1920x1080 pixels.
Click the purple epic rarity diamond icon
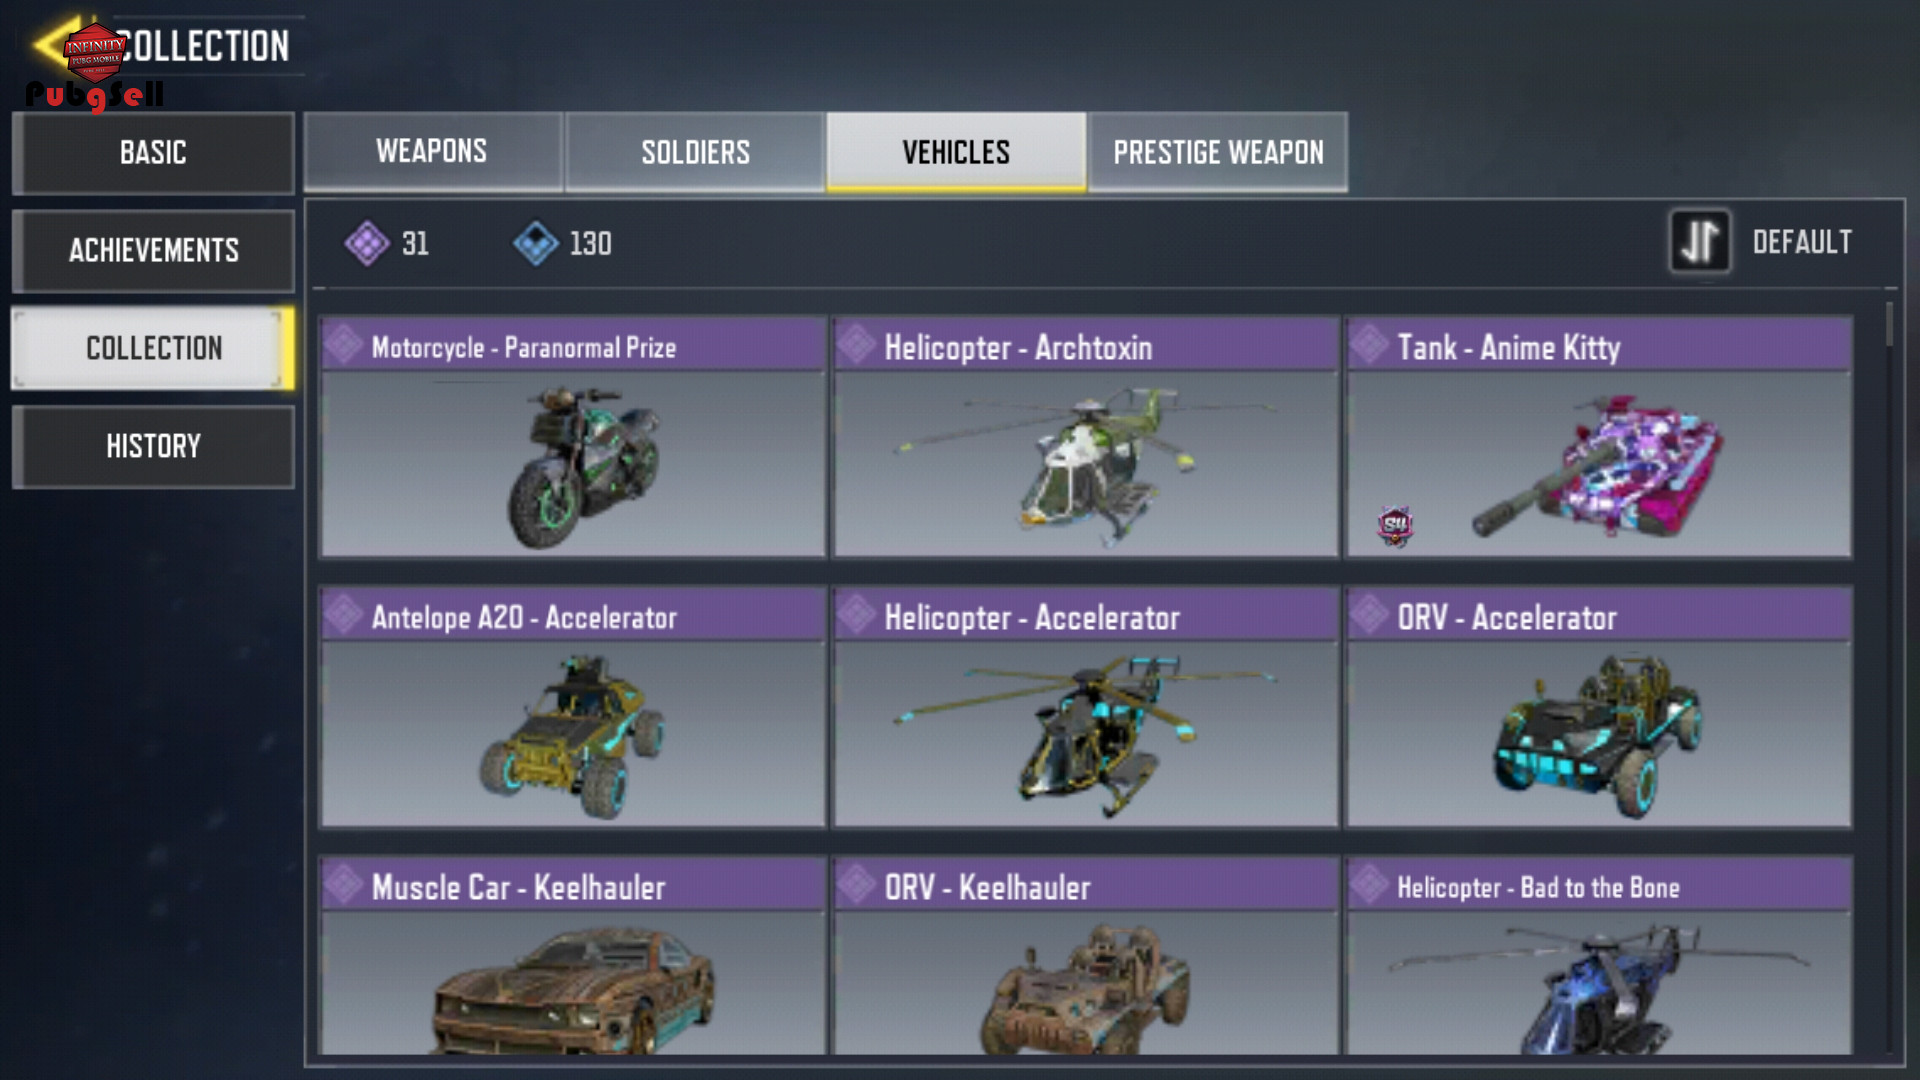pos(367,243)
